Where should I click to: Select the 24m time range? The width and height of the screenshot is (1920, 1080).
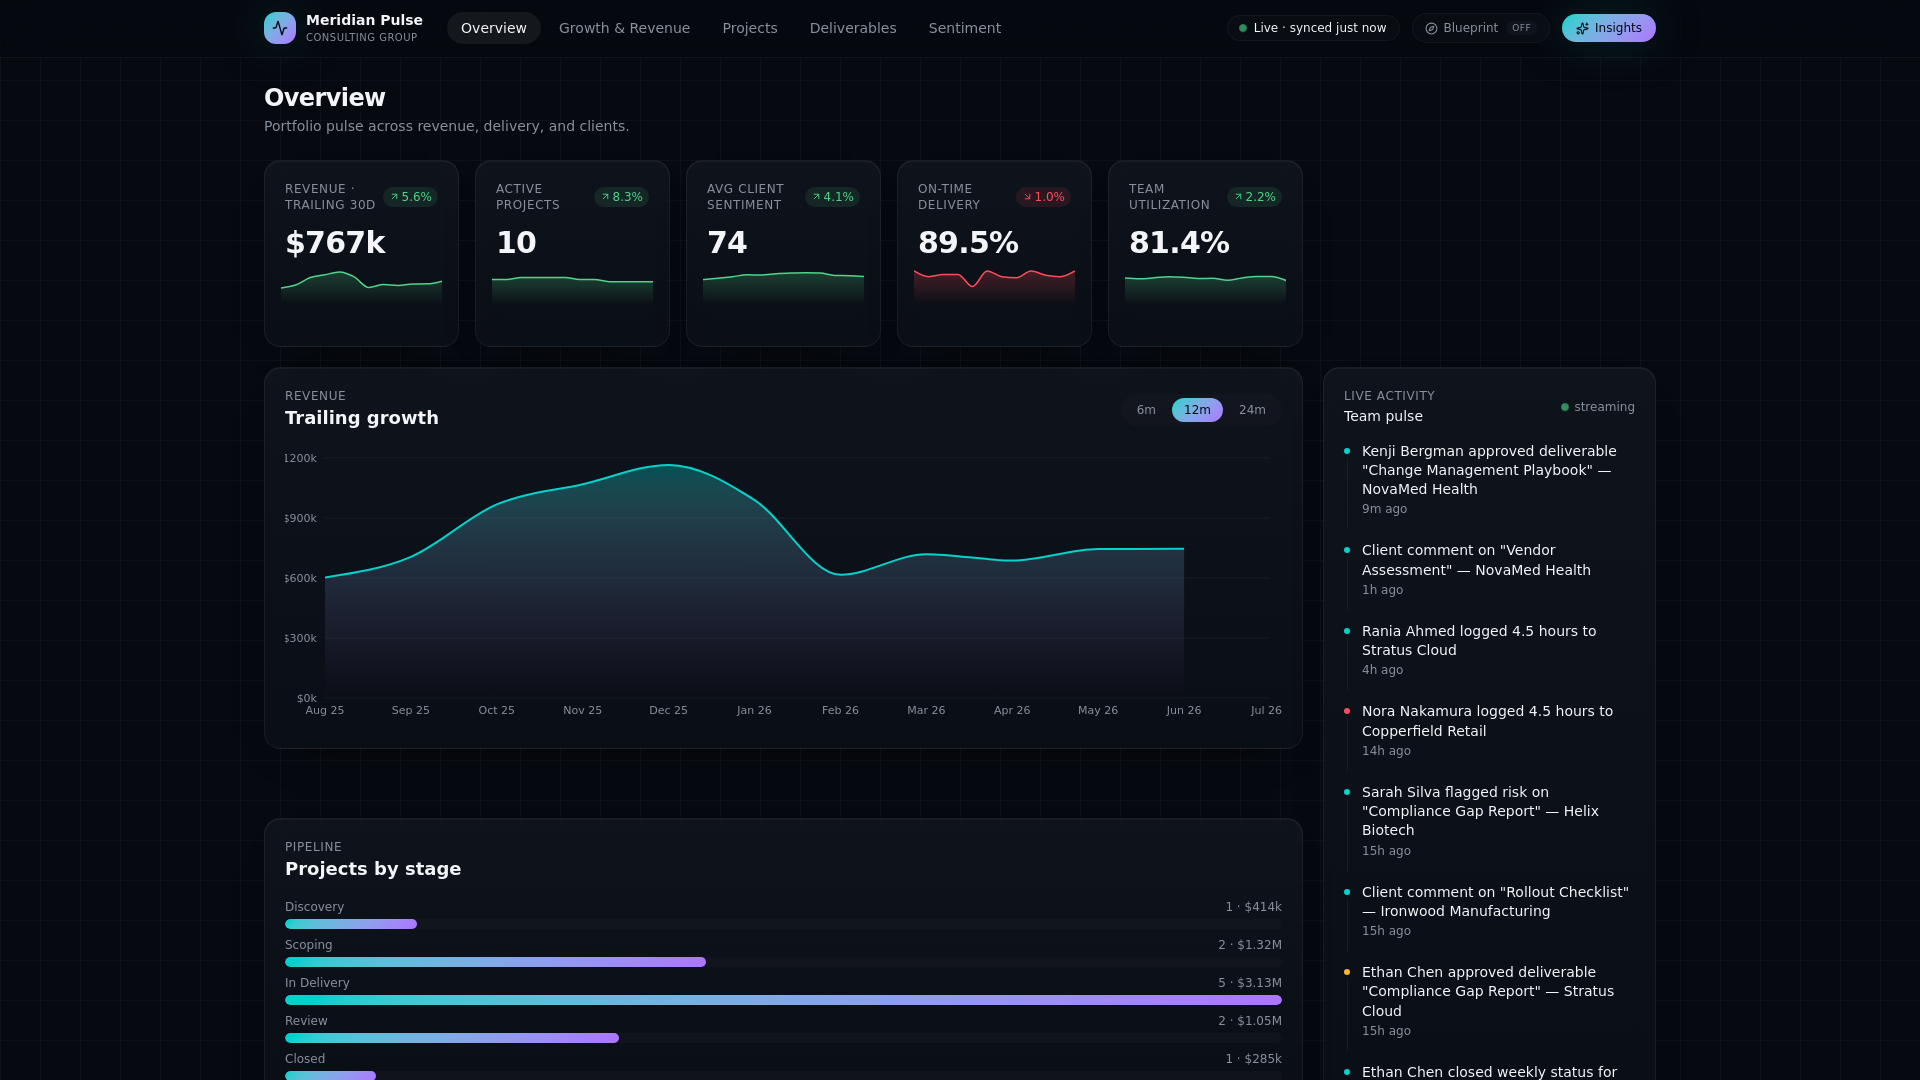coord(1252,410)
